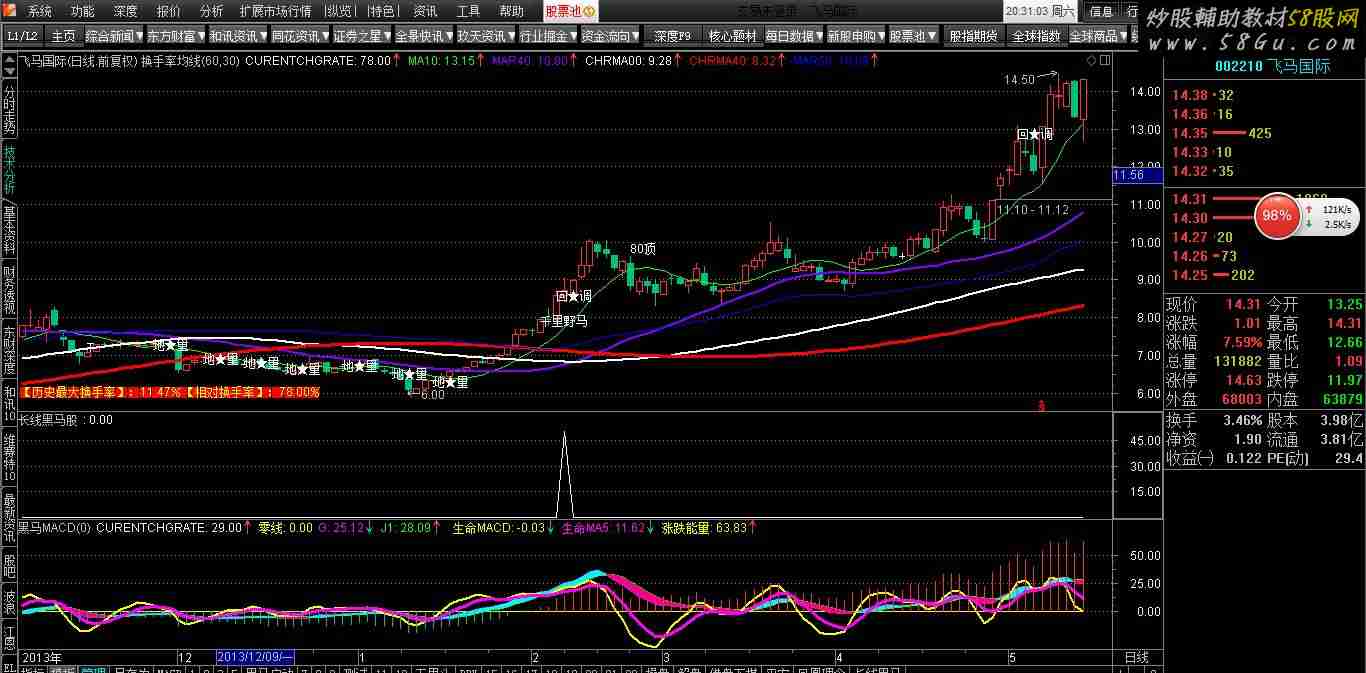The width and height of the screenshot is (1366, 673).
Task: Click the 深度F9 button
Action: (672, 35)
